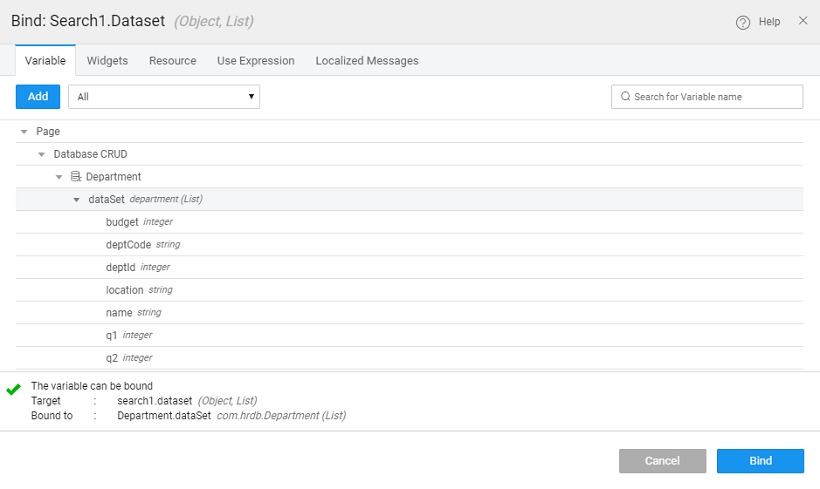Click the Help question mark icon

tap(743, 22)
